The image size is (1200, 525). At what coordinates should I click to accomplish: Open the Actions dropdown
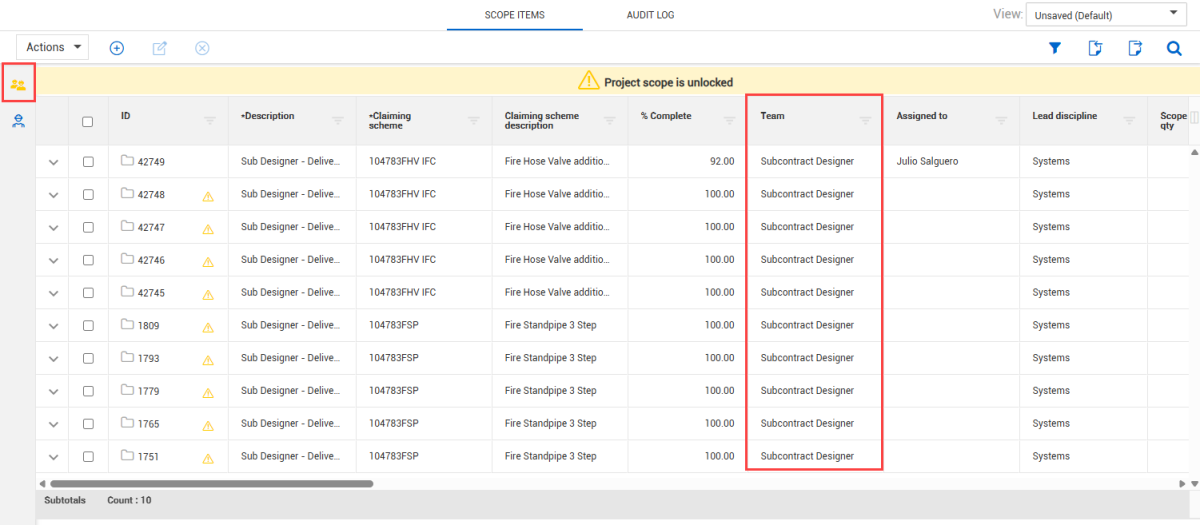click(53, 47)
